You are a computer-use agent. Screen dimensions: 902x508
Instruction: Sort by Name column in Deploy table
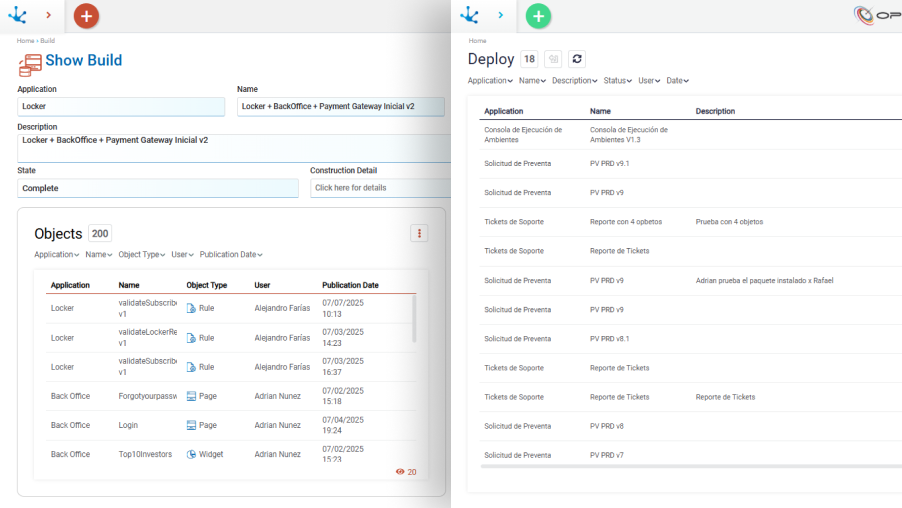click(x=600, y=111)
